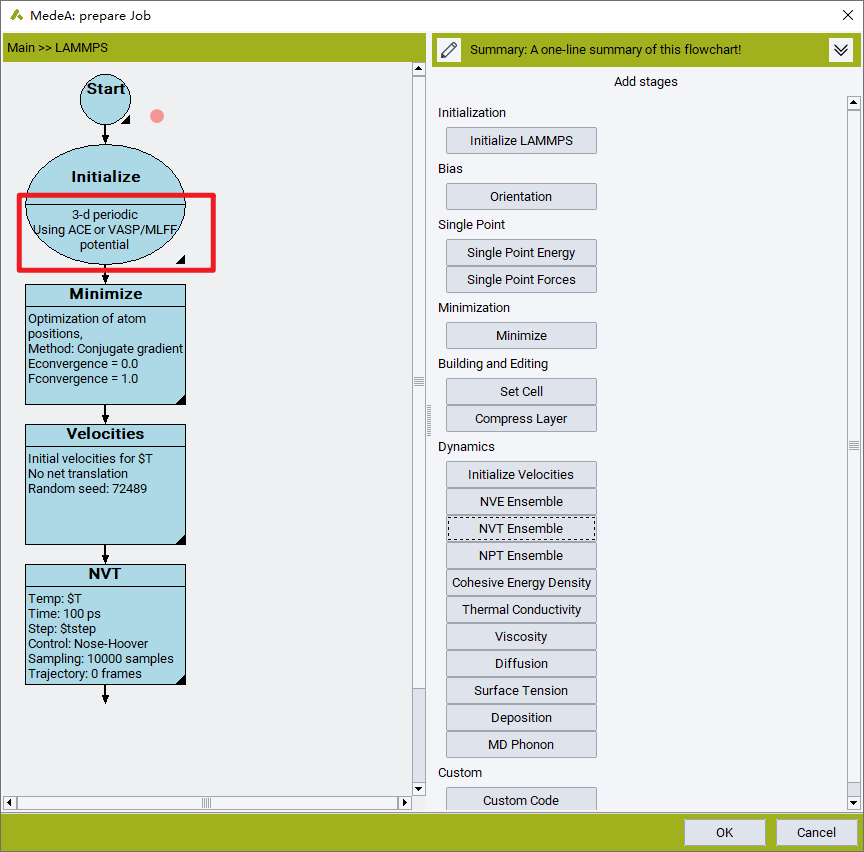Add the NVT Ensemble stage
The image size is (864, 852).
pos(521,528)
